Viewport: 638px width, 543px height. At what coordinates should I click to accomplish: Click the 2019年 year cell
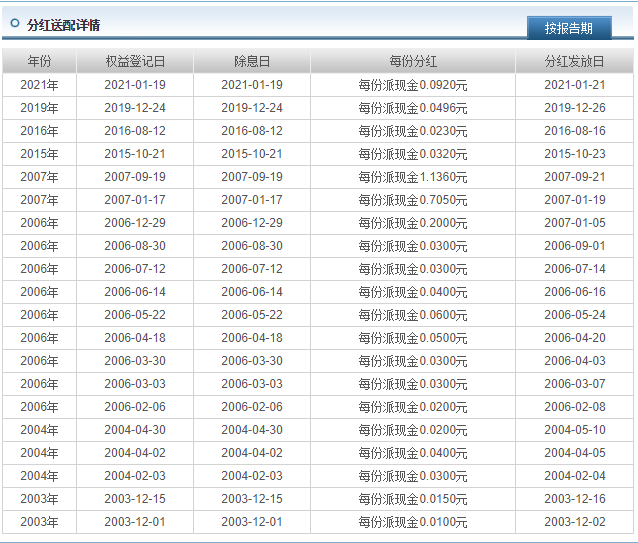pos(39,108)
